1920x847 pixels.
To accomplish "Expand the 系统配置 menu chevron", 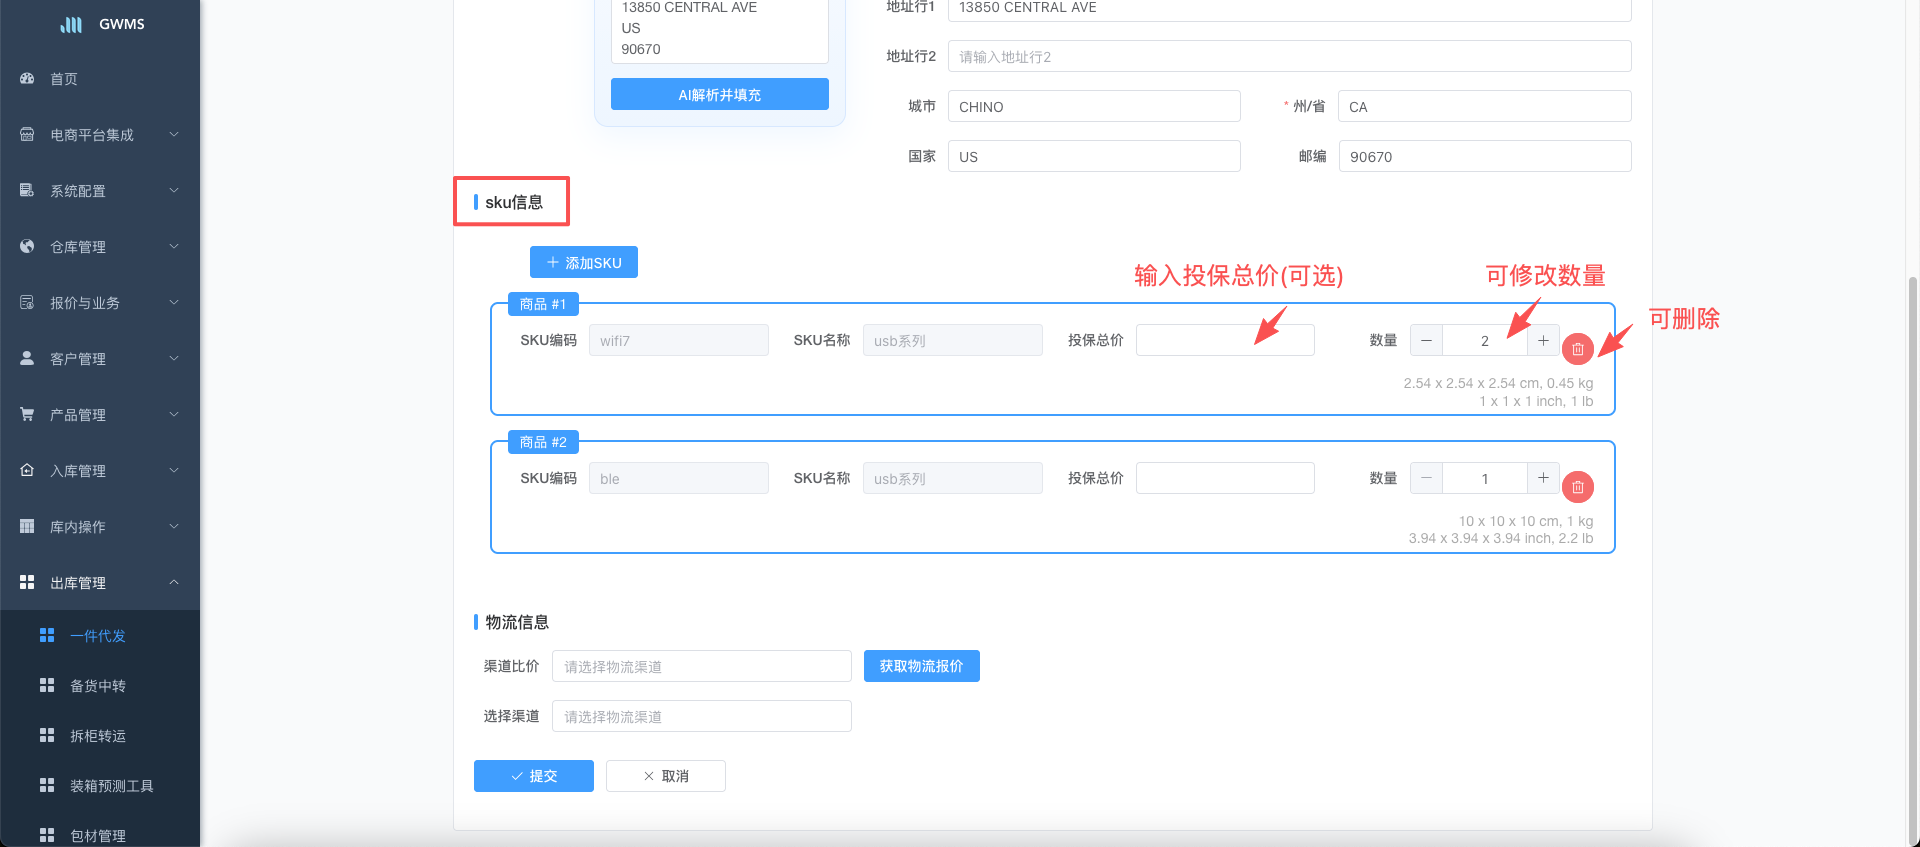I will point(174,190).
